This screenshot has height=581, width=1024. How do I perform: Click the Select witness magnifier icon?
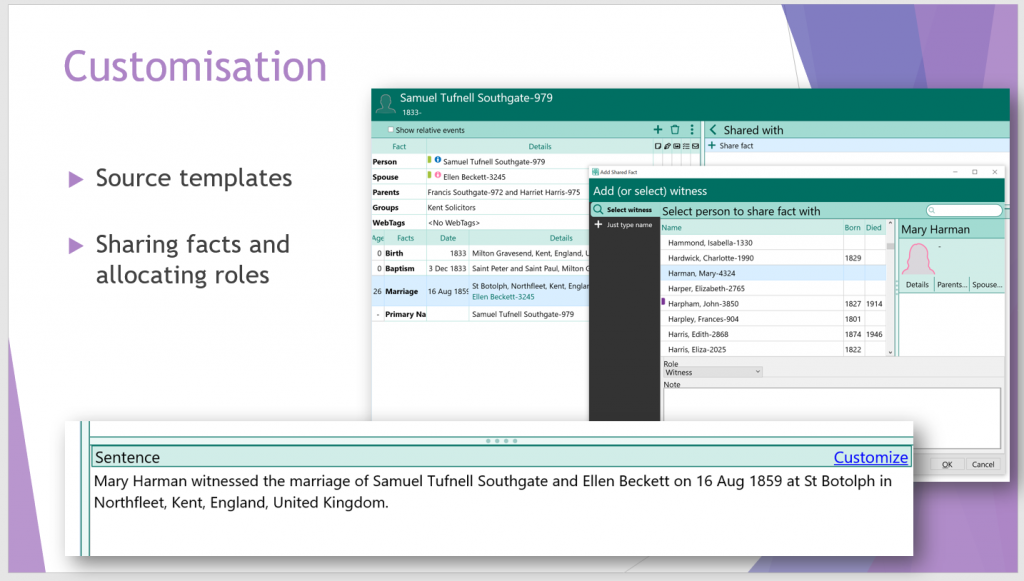(598, 210)
